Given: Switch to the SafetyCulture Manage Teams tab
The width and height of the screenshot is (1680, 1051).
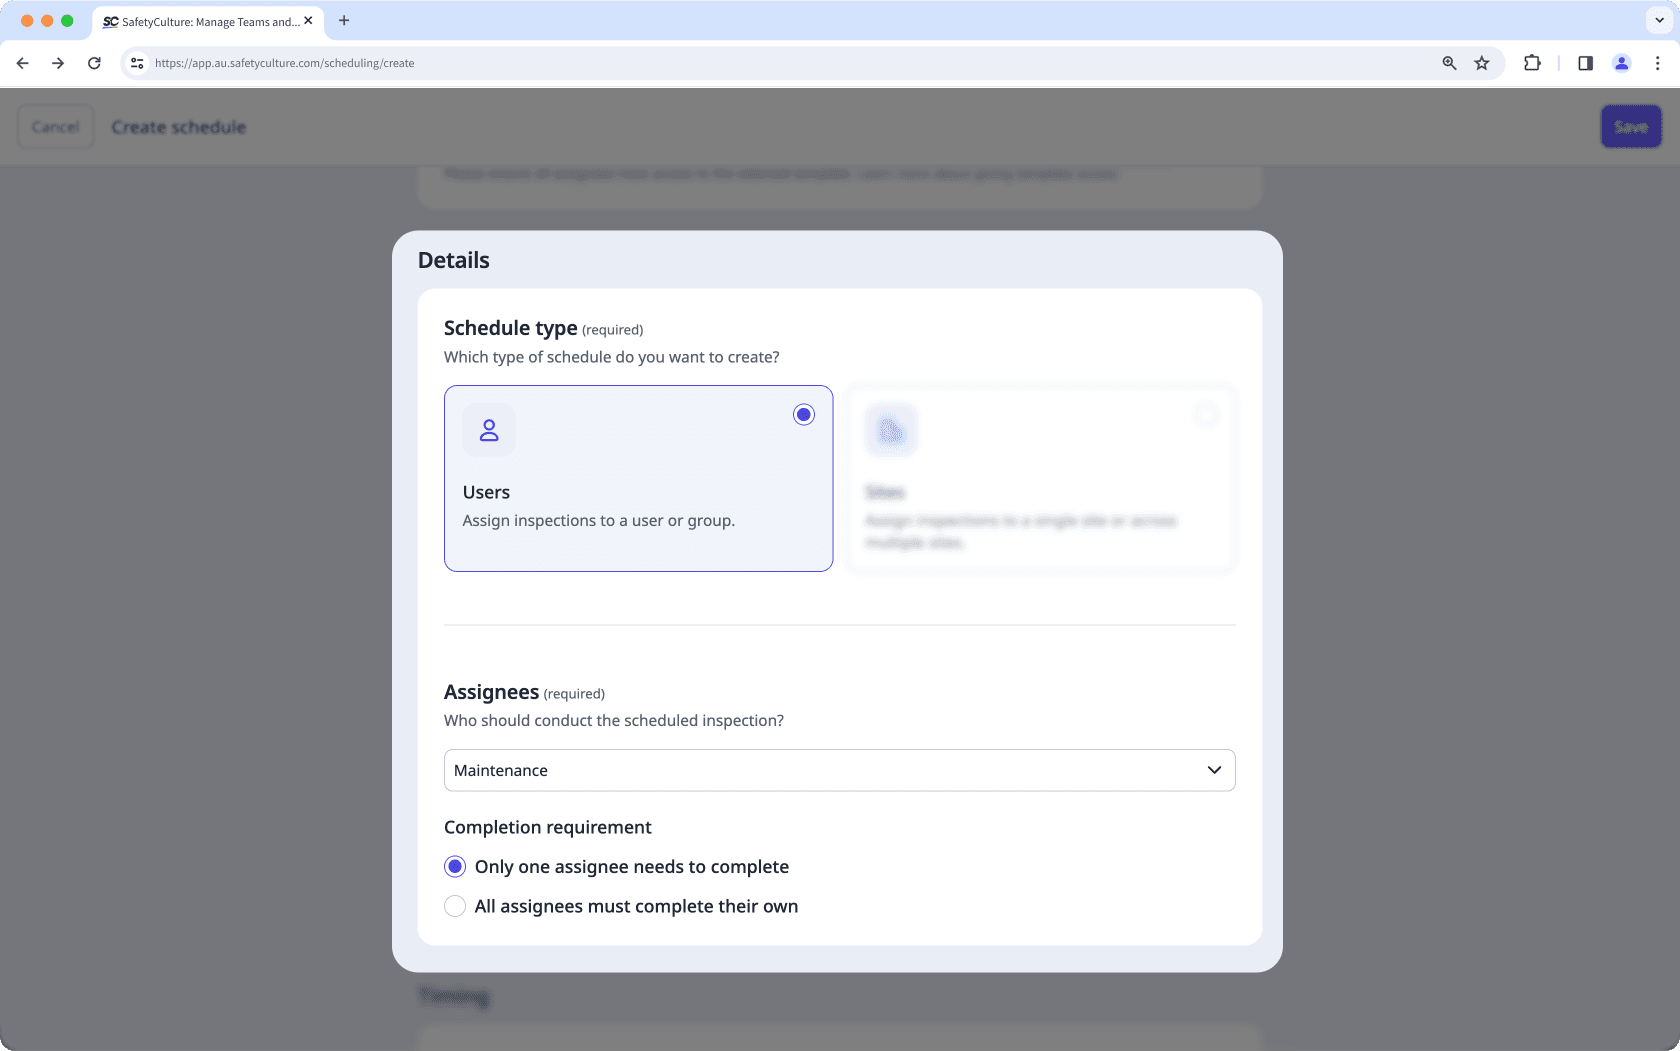Looking at the screenshot, I should [200, 20].
